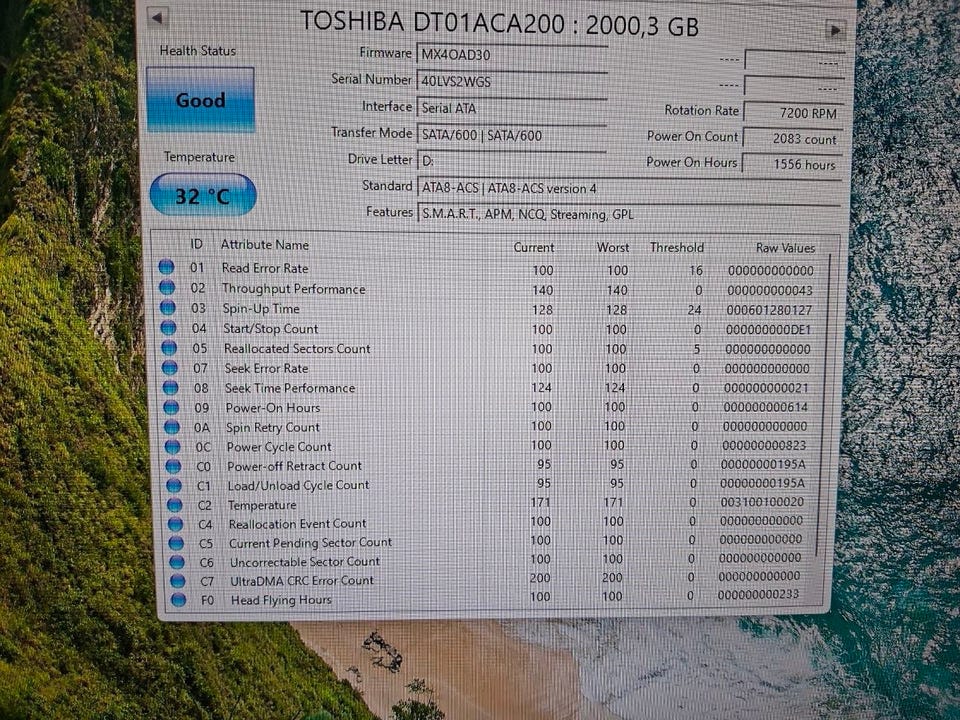Click the Power On Hours value 1556 hours
Screen dimensions: 960x720
(793, 164)
